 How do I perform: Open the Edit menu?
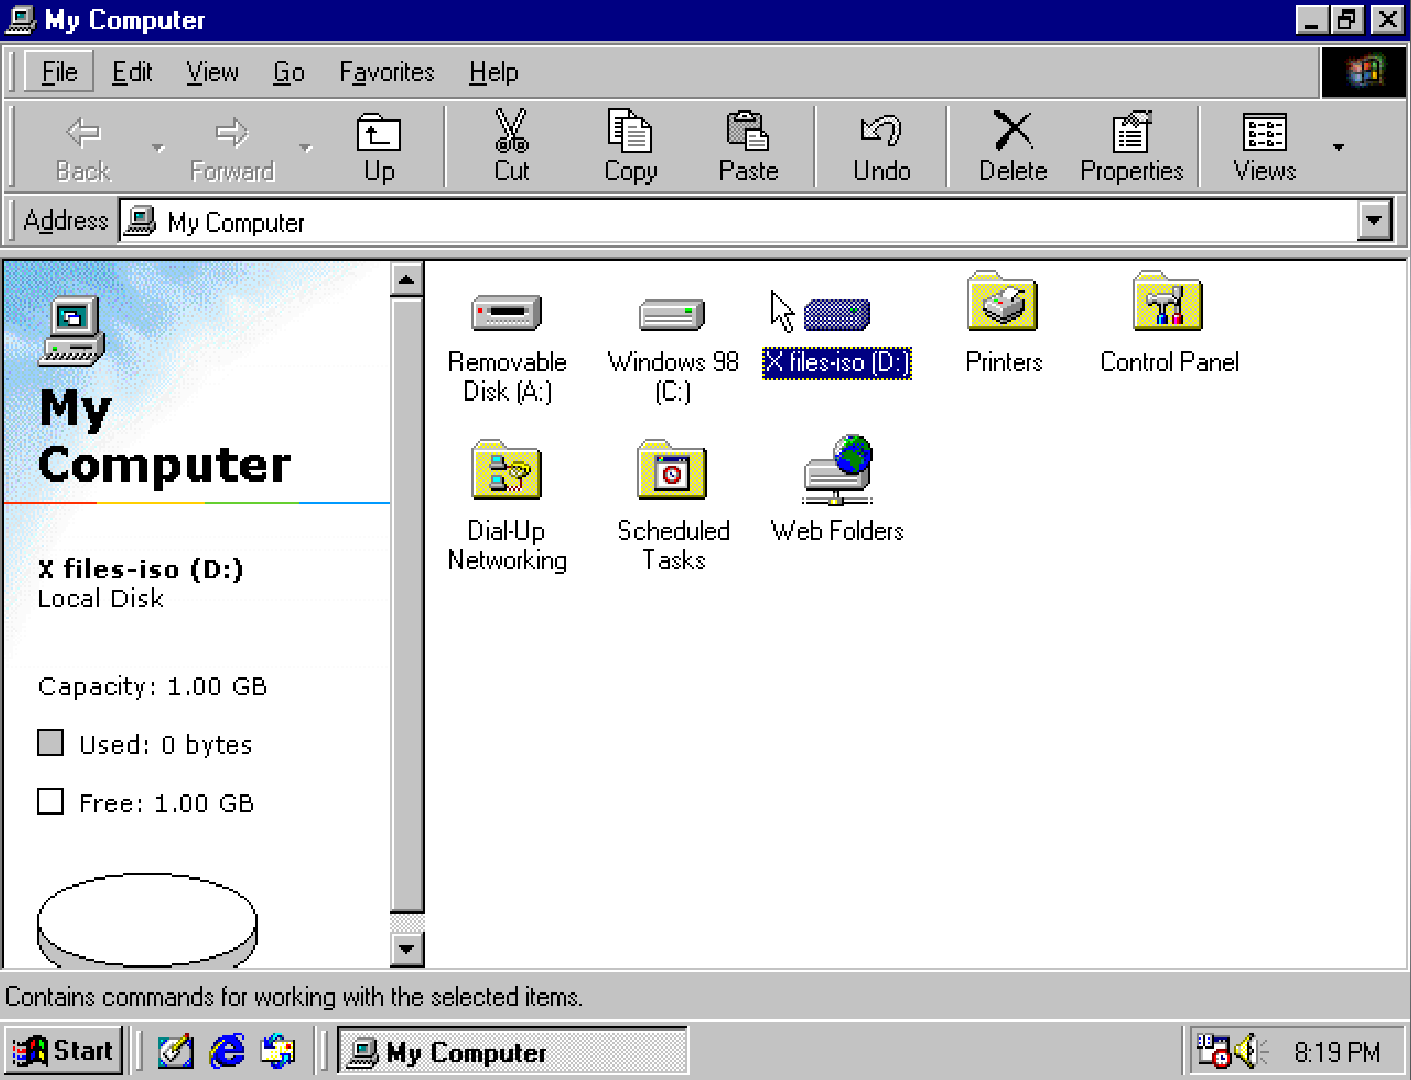click(x=132, y=72)
